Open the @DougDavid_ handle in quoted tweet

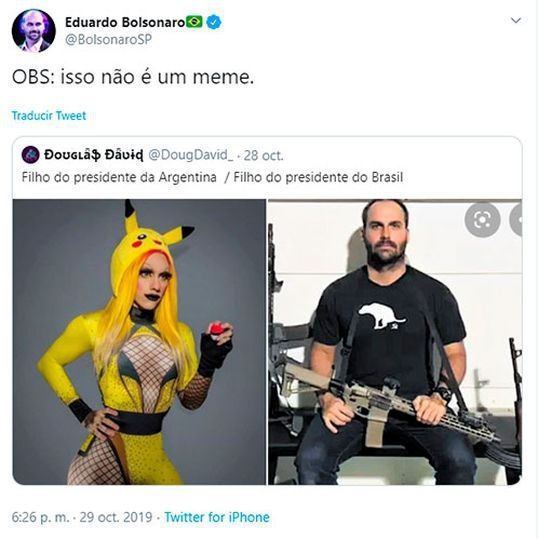(191, 155)
